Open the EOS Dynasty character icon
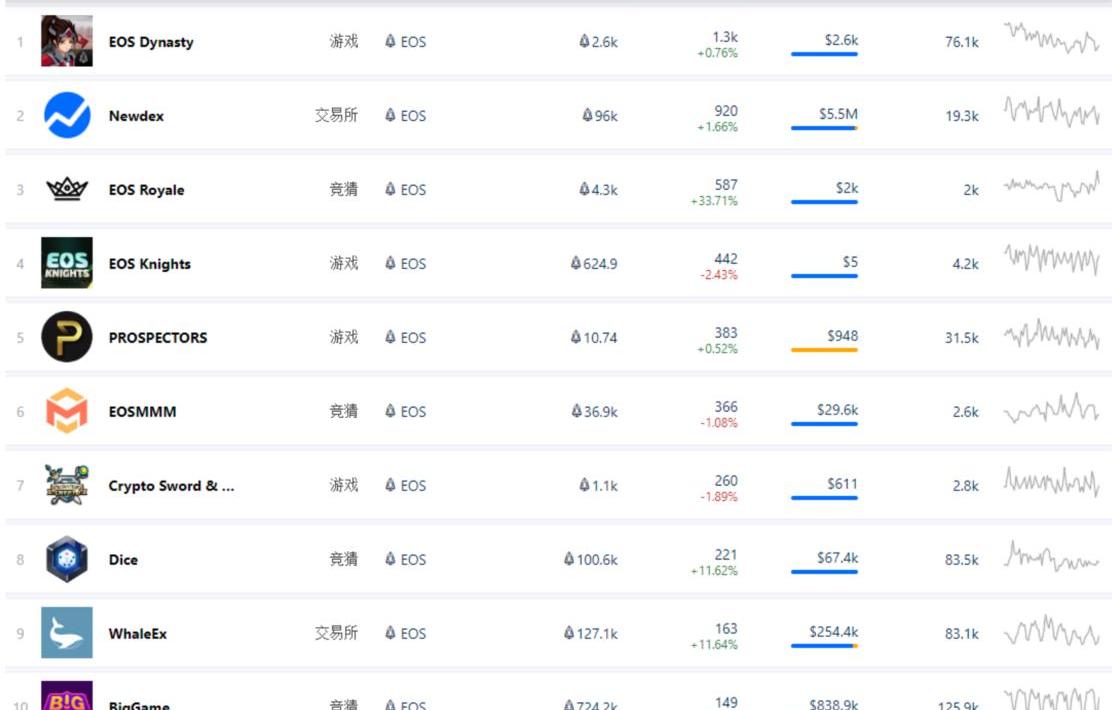Viewport: 1112px width, 710px height. point(67,41)
